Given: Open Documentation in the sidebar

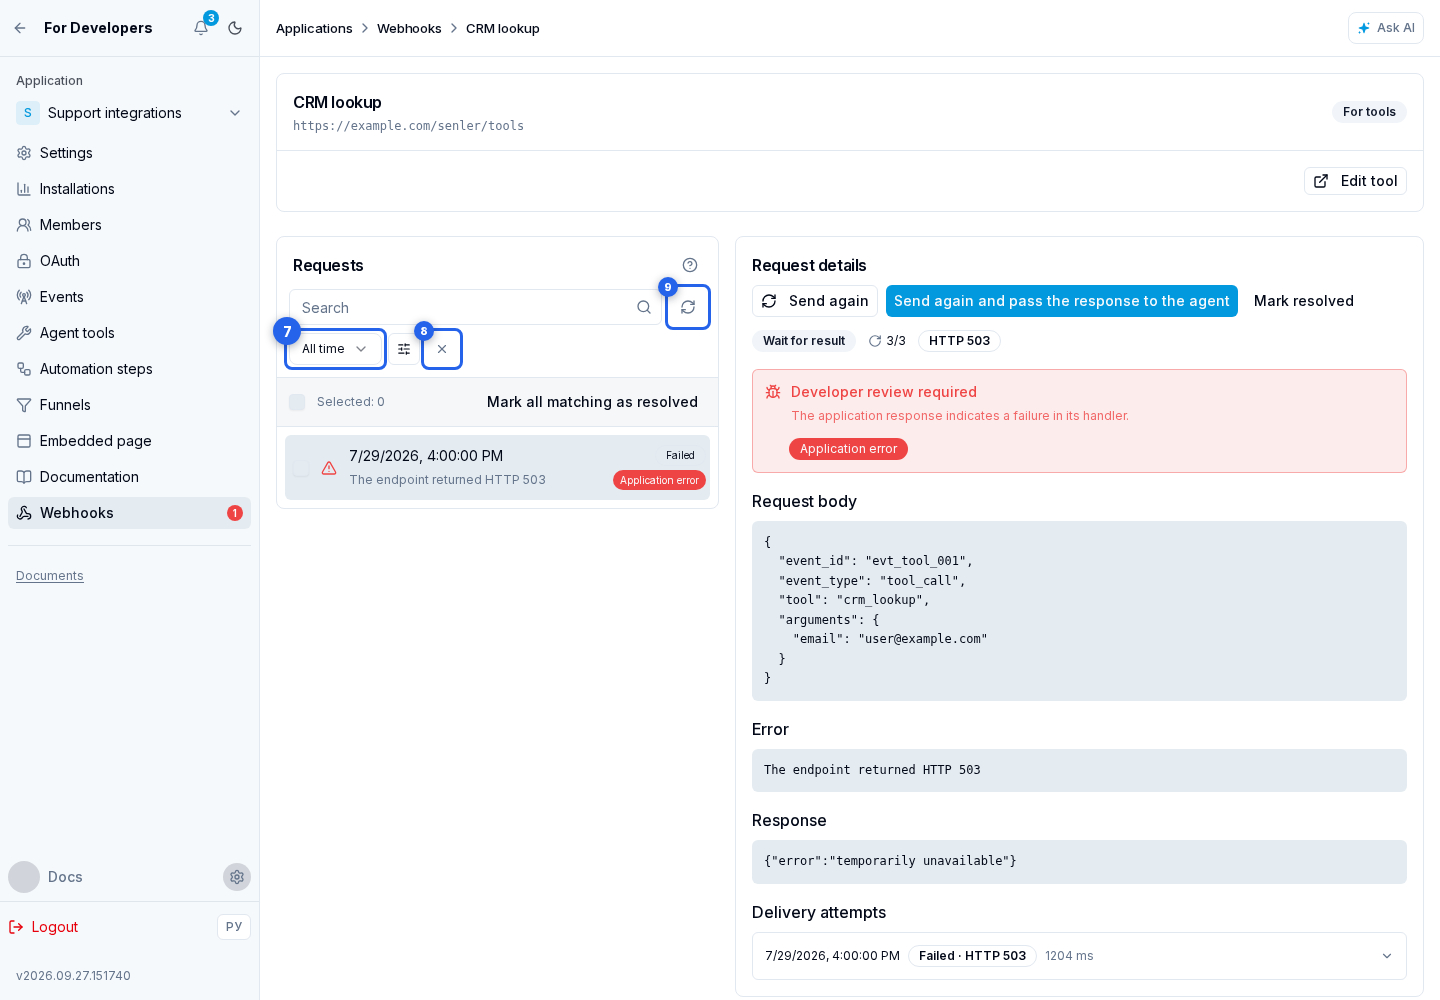Looking at the screenshot, I should 129,477.
